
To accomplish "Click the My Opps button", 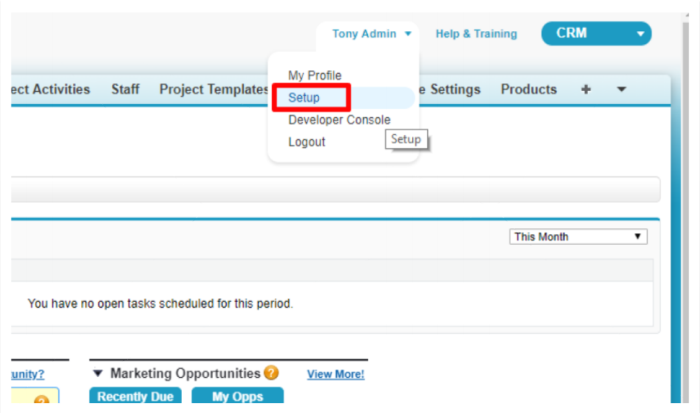I will [238, 396].
